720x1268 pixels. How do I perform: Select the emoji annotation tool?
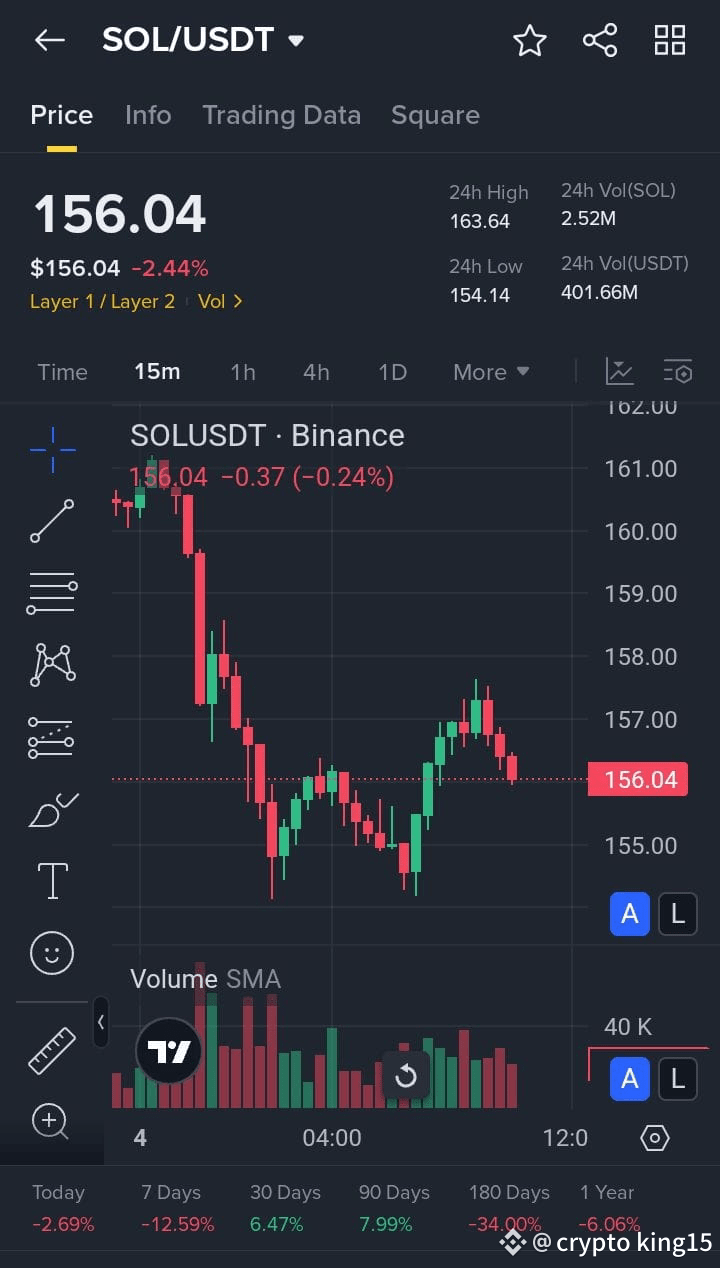point(50,952)
